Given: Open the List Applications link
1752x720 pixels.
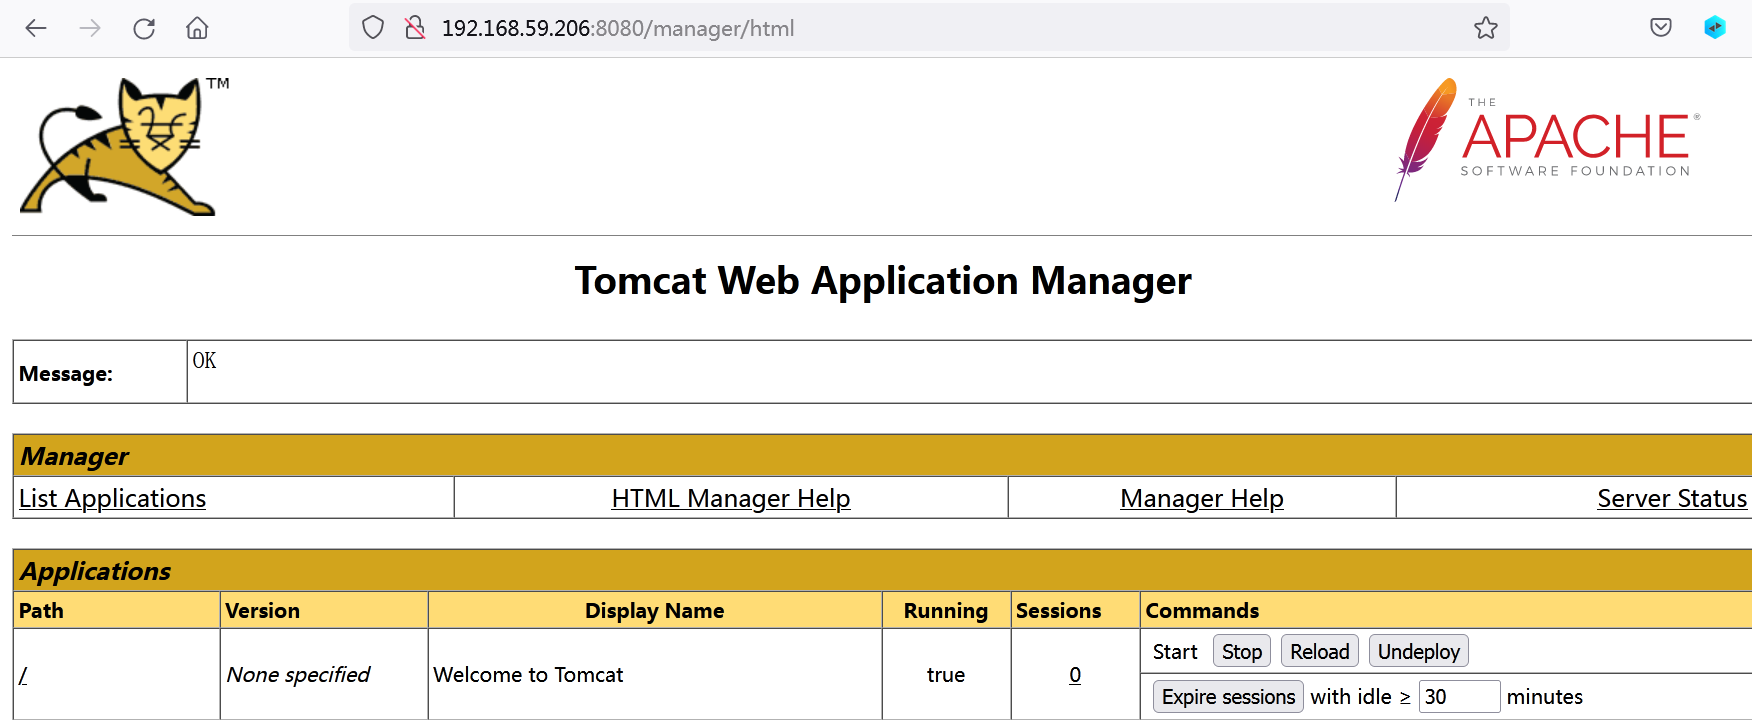Looking at the screenshot, I should [x=112, y=498].
